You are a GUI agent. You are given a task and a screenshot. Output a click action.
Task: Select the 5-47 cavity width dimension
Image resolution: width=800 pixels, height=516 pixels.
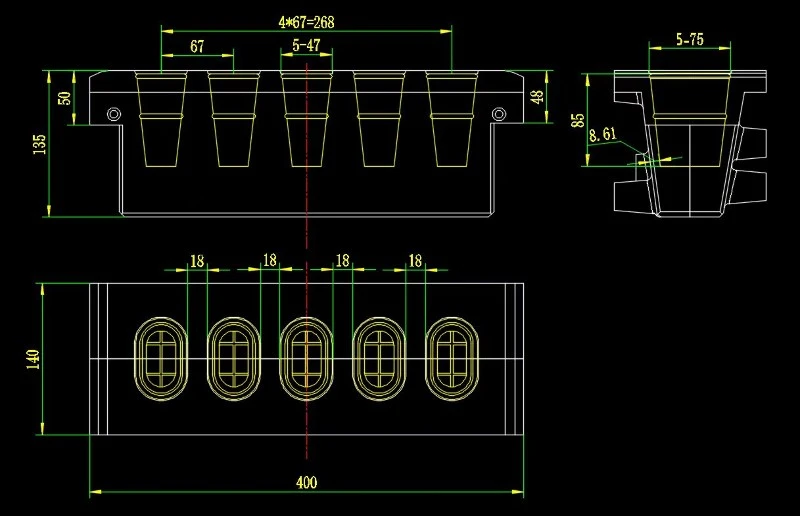tap(306, 45)
